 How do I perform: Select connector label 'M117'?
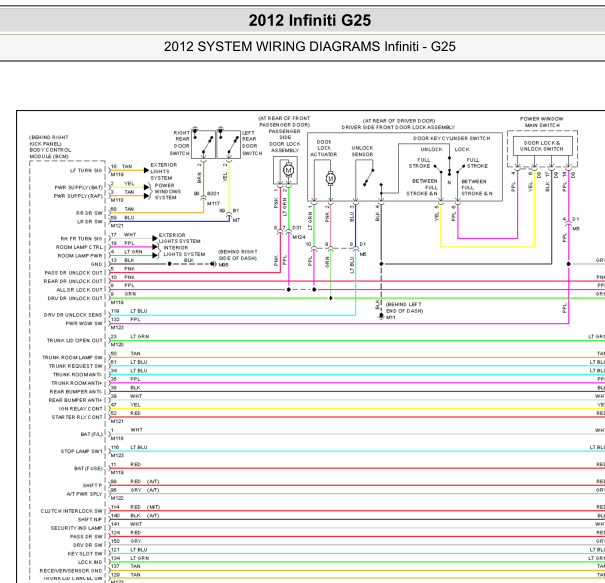213,203
